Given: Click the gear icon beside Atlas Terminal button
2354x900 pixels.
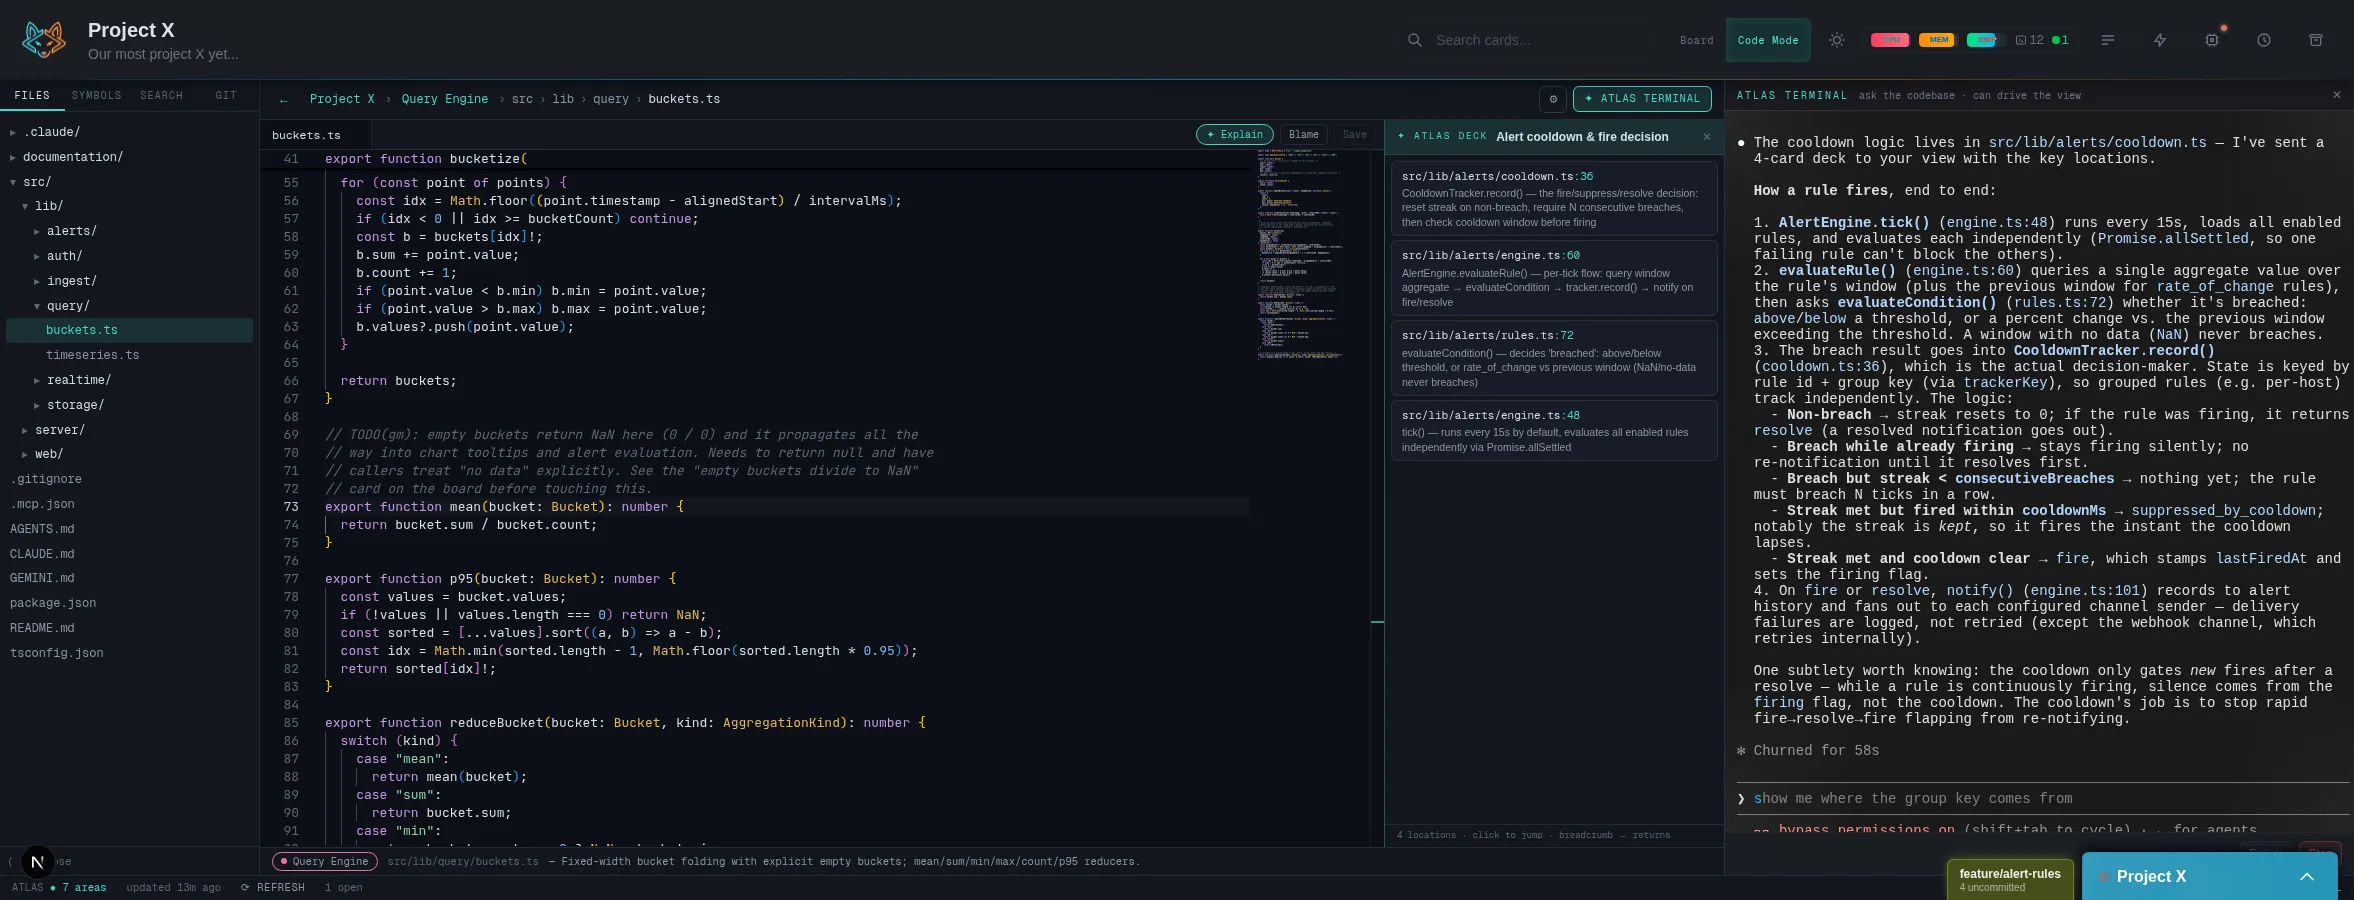Looking at the screenshot, I should pyautogui.click(x=1553, y=99).
